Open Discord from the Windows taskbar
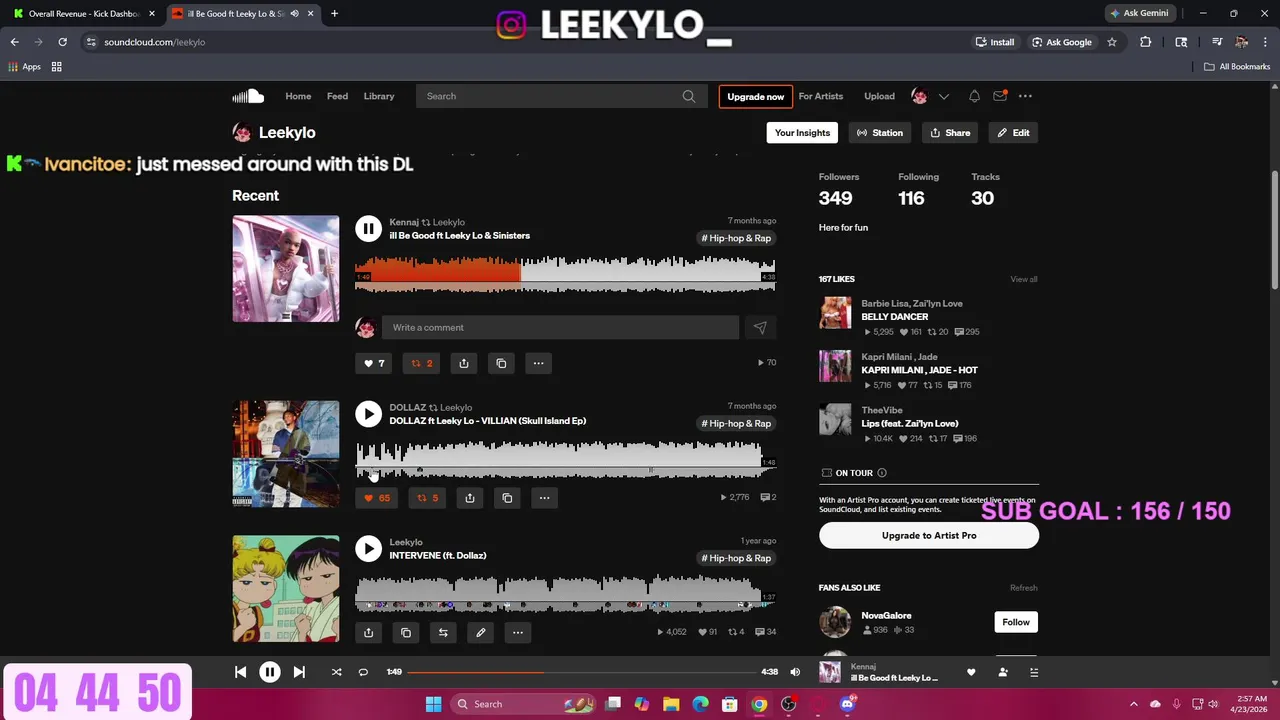This screenshot has width=1280, height=720. click(x=848, y=704)
